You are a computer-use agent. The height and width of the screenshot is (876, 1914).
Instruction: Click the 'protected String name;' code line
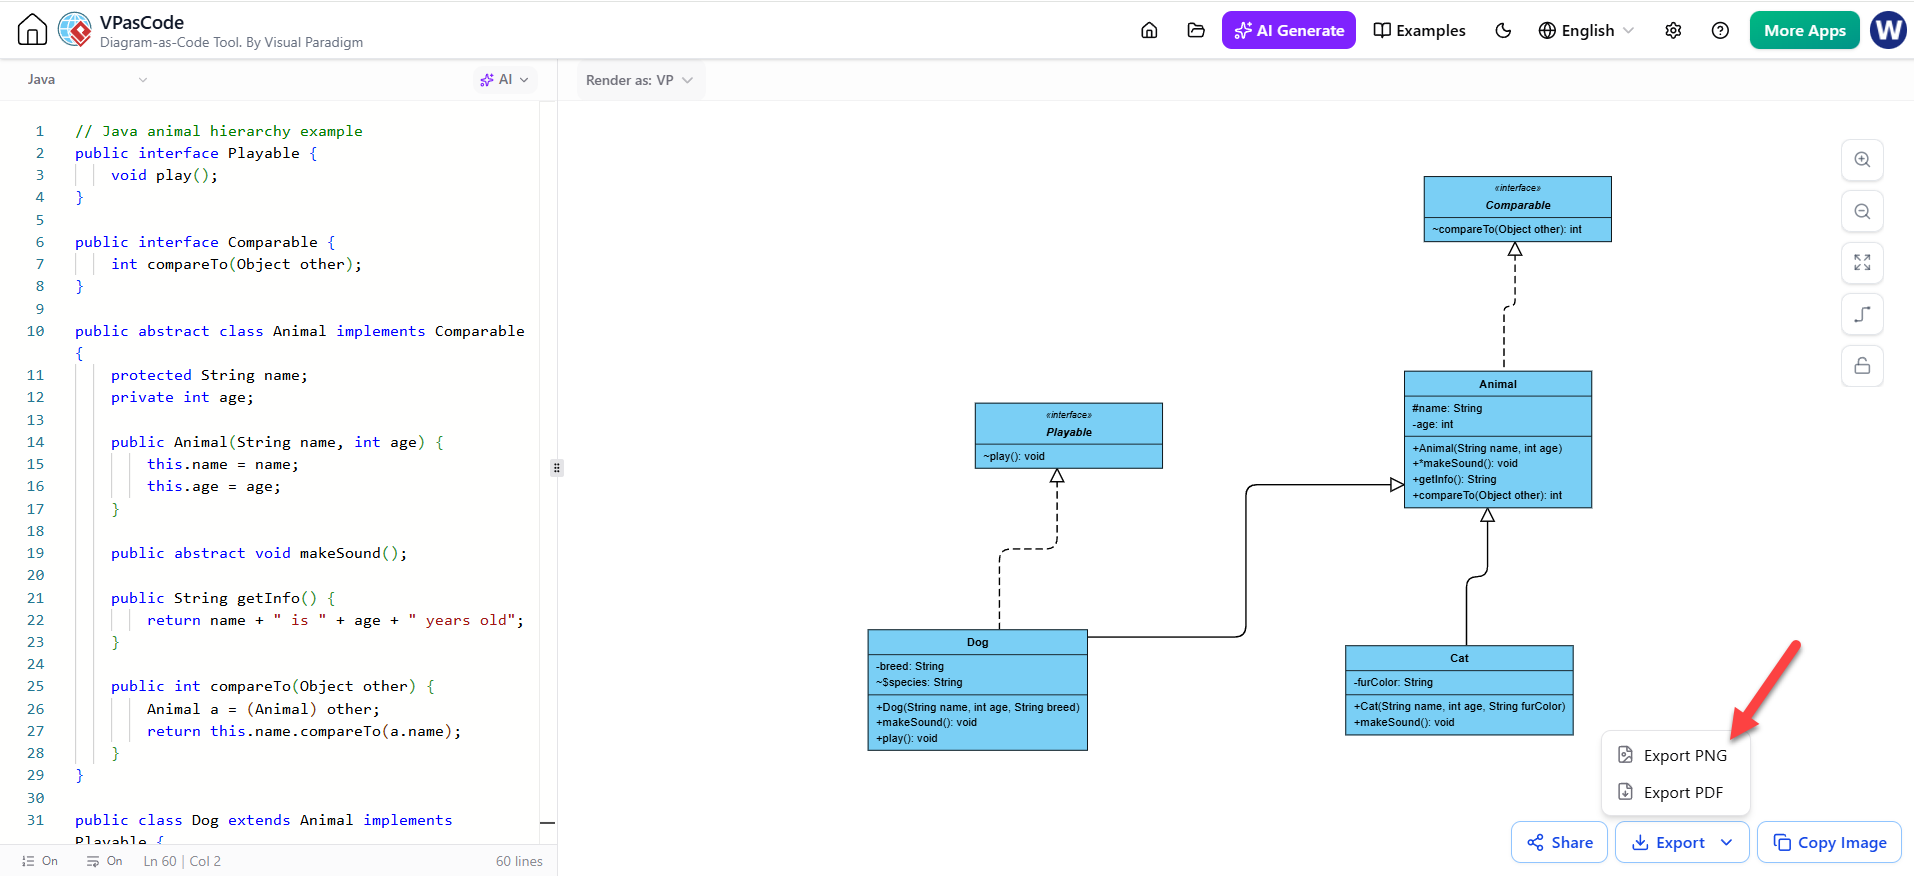(209, 375)
